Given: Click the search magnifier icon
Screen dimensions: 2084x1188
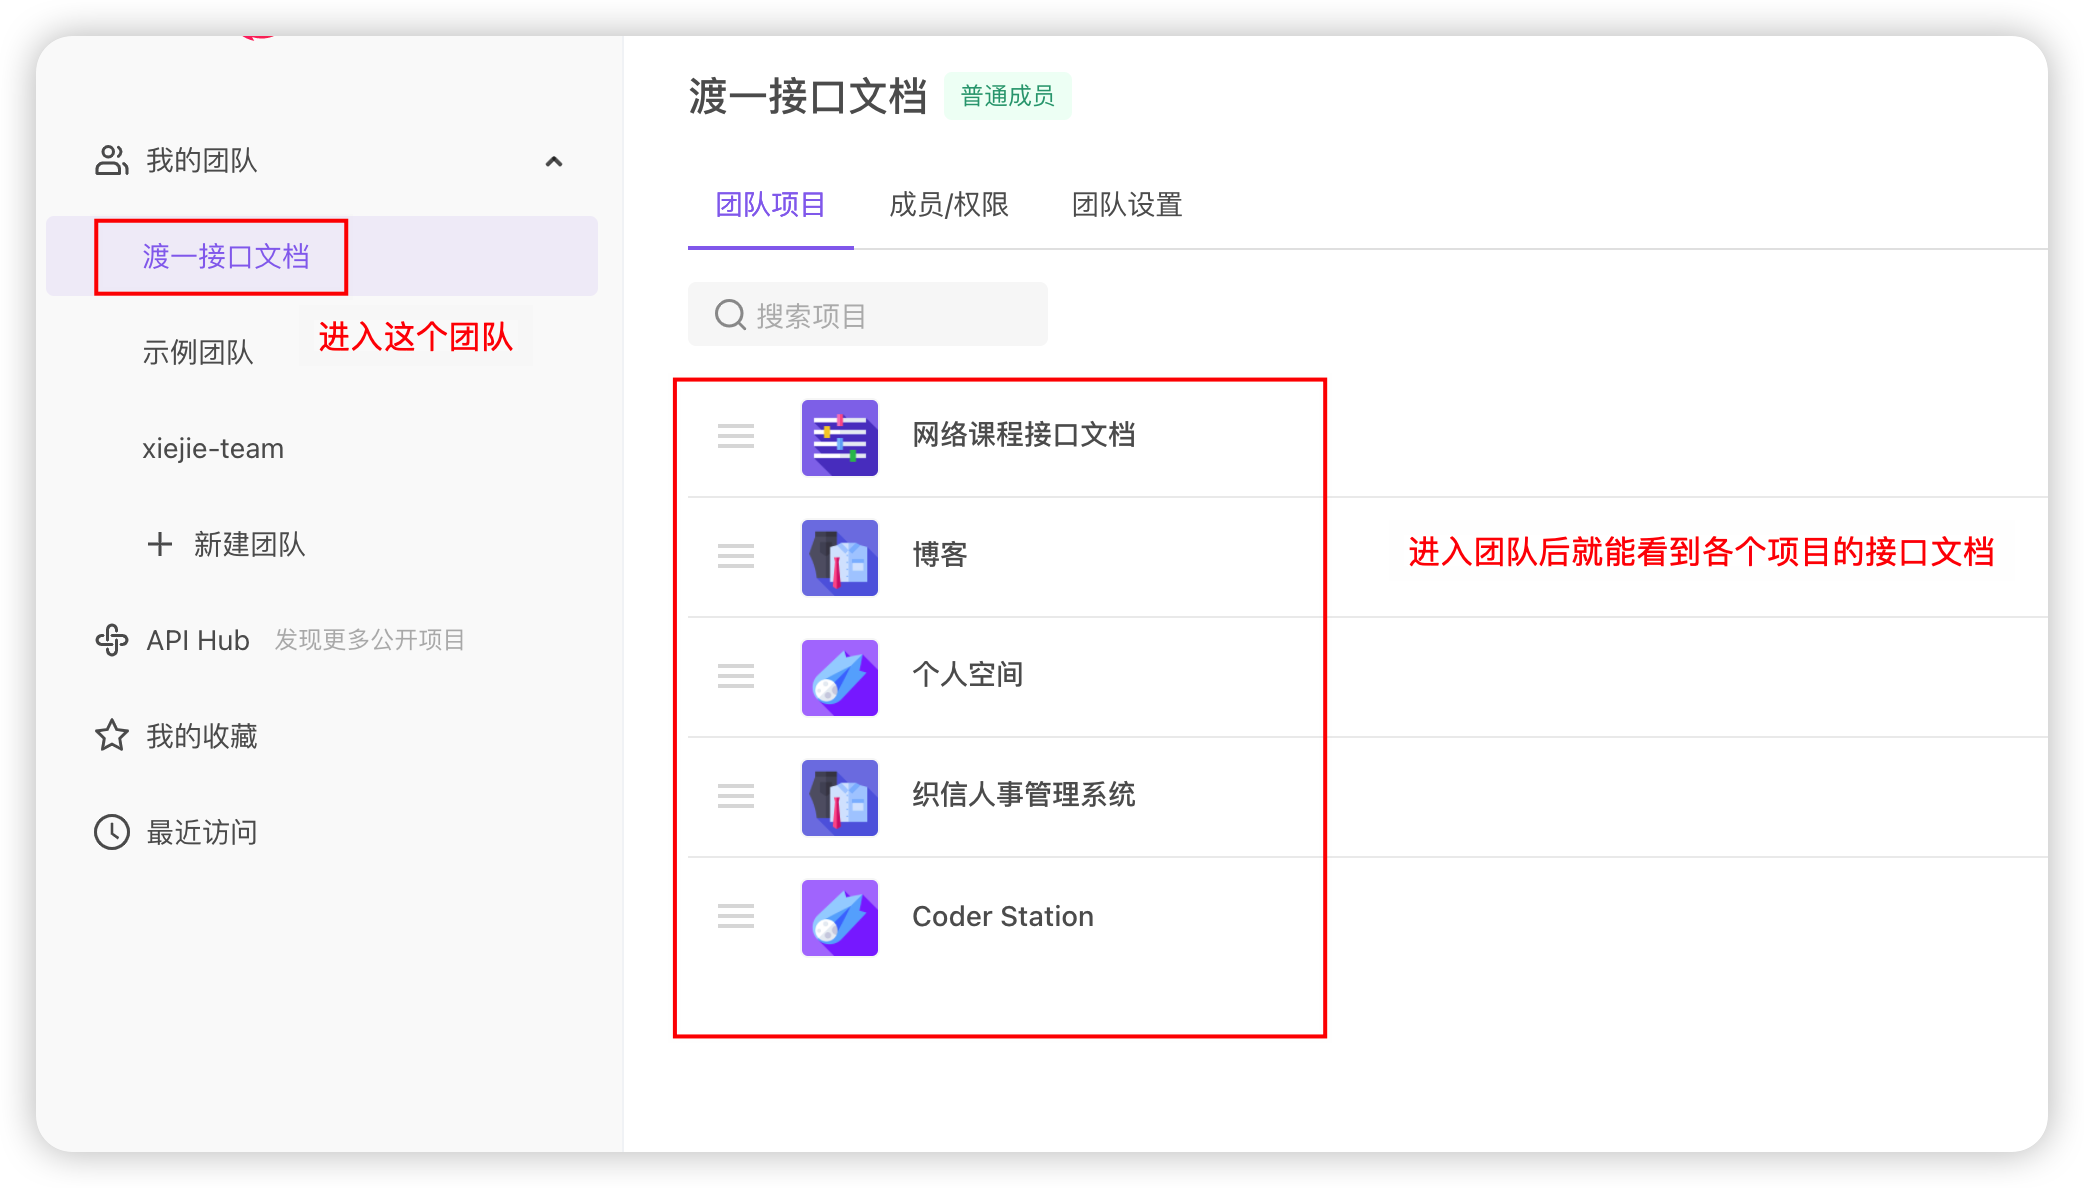Looking at the screenshot, I should [x=730, y=315].
